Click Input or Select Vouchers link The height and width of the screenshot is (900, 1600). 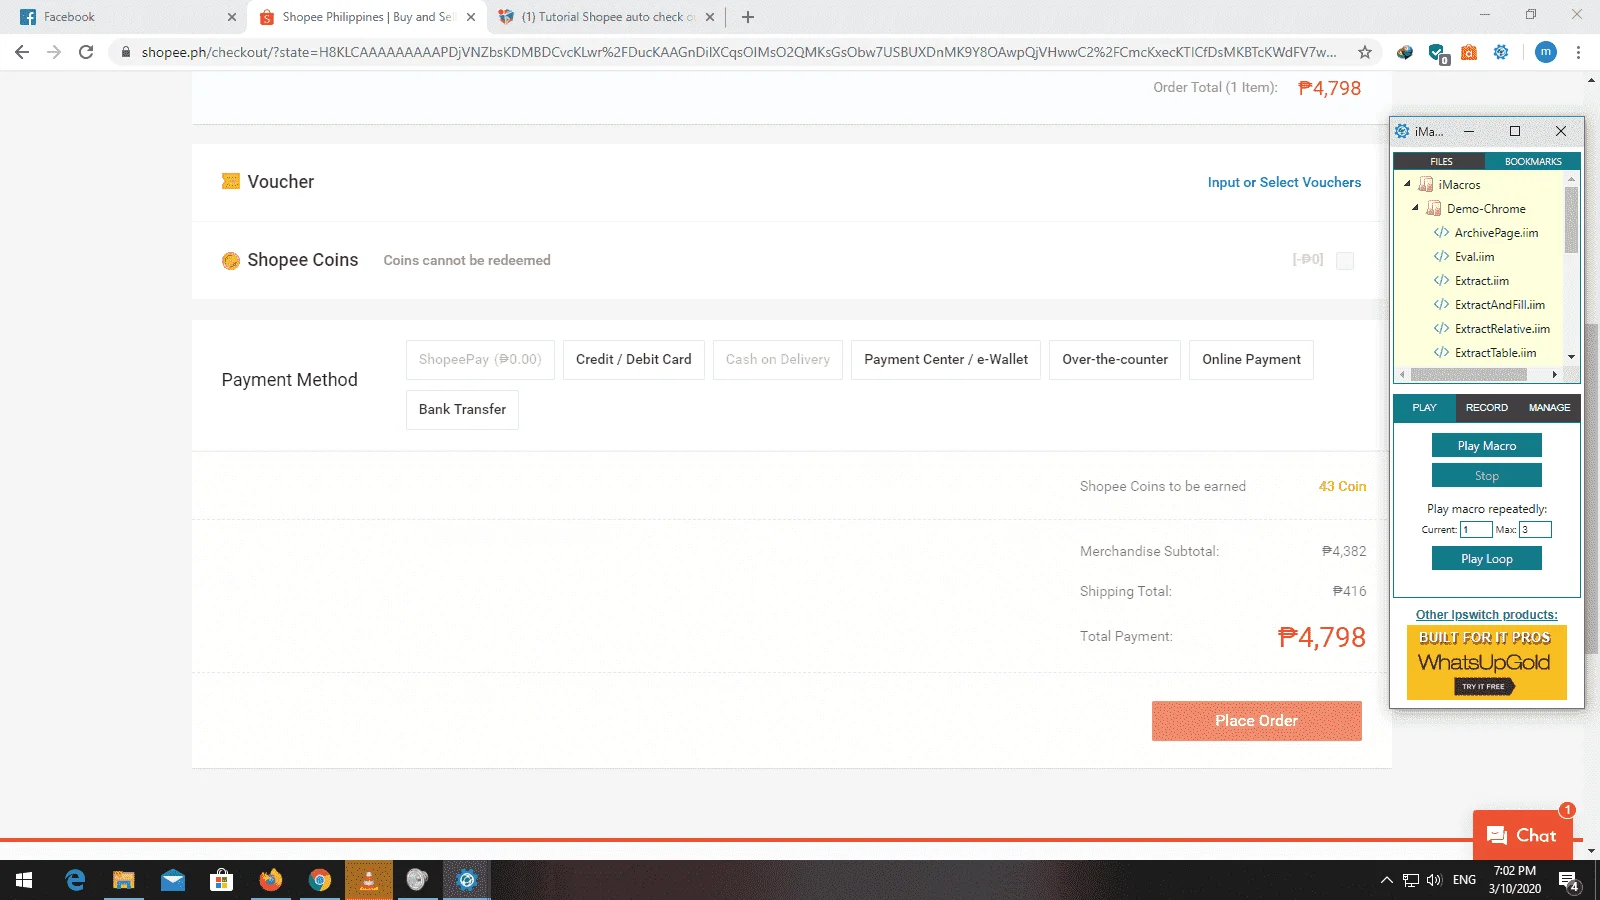pos(1284,183)
